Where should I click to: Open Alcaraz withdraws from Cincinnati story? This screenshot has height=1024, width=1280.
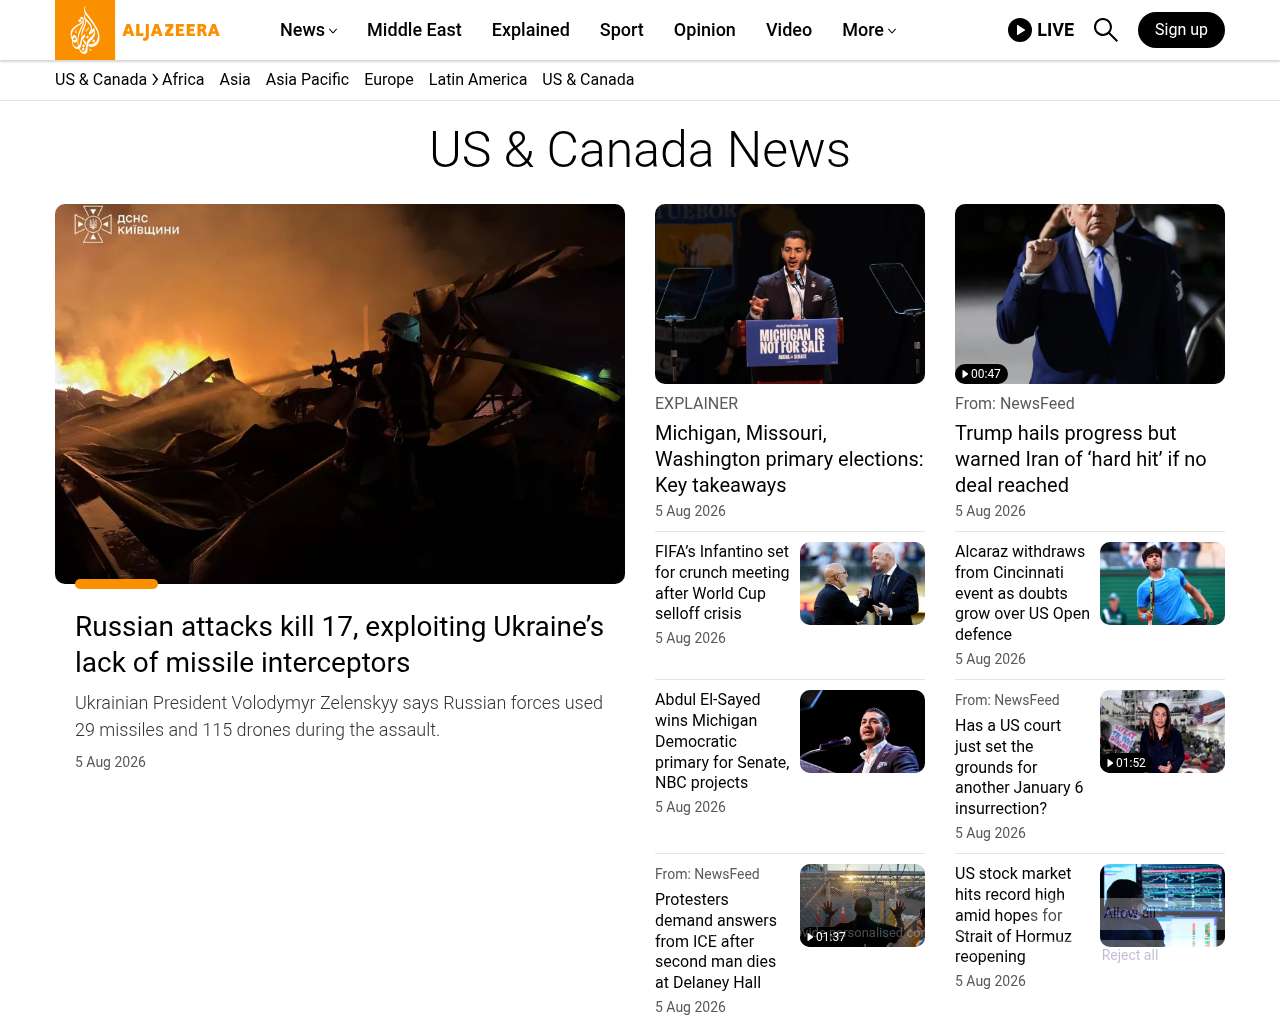[x=1022, y=593]
